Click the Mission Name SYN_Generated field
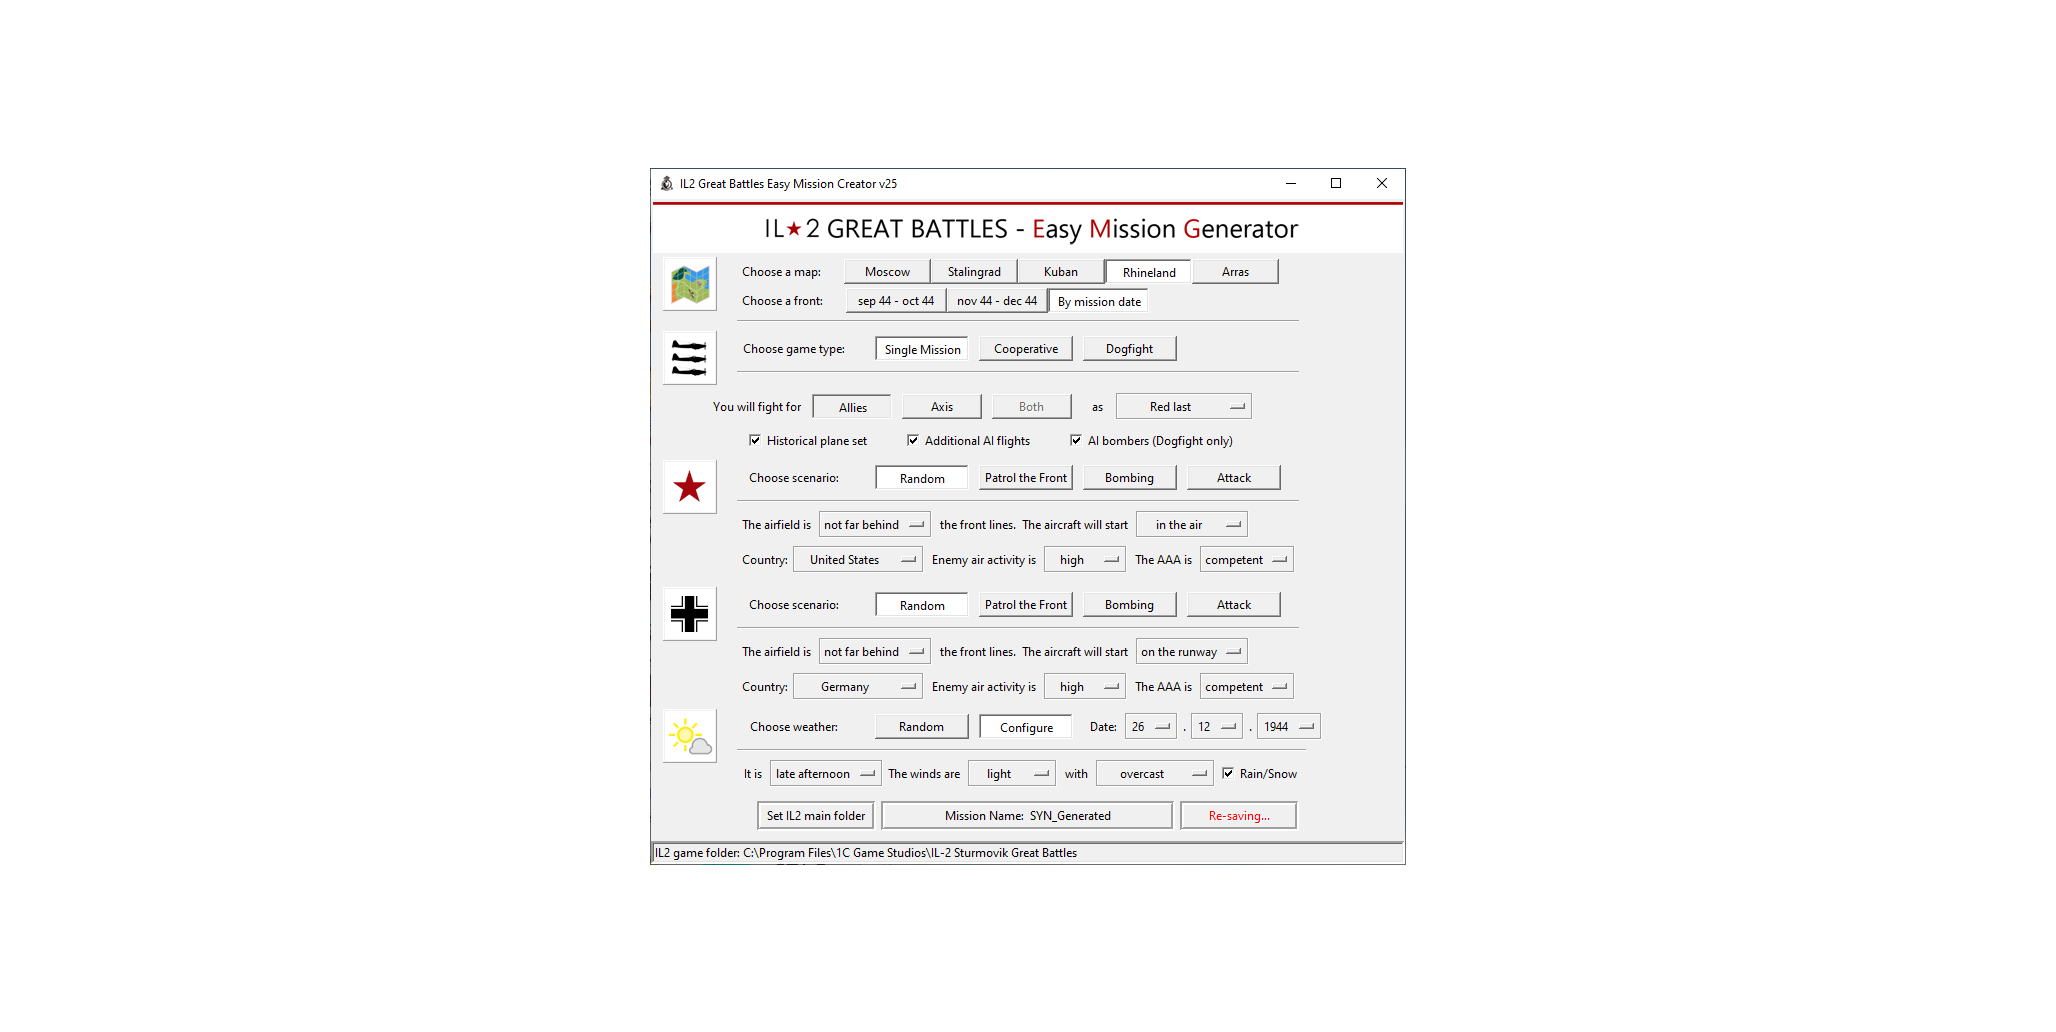This screenshot has width=2056, height=1032. pyautogui.click(x=1027, y=816)
